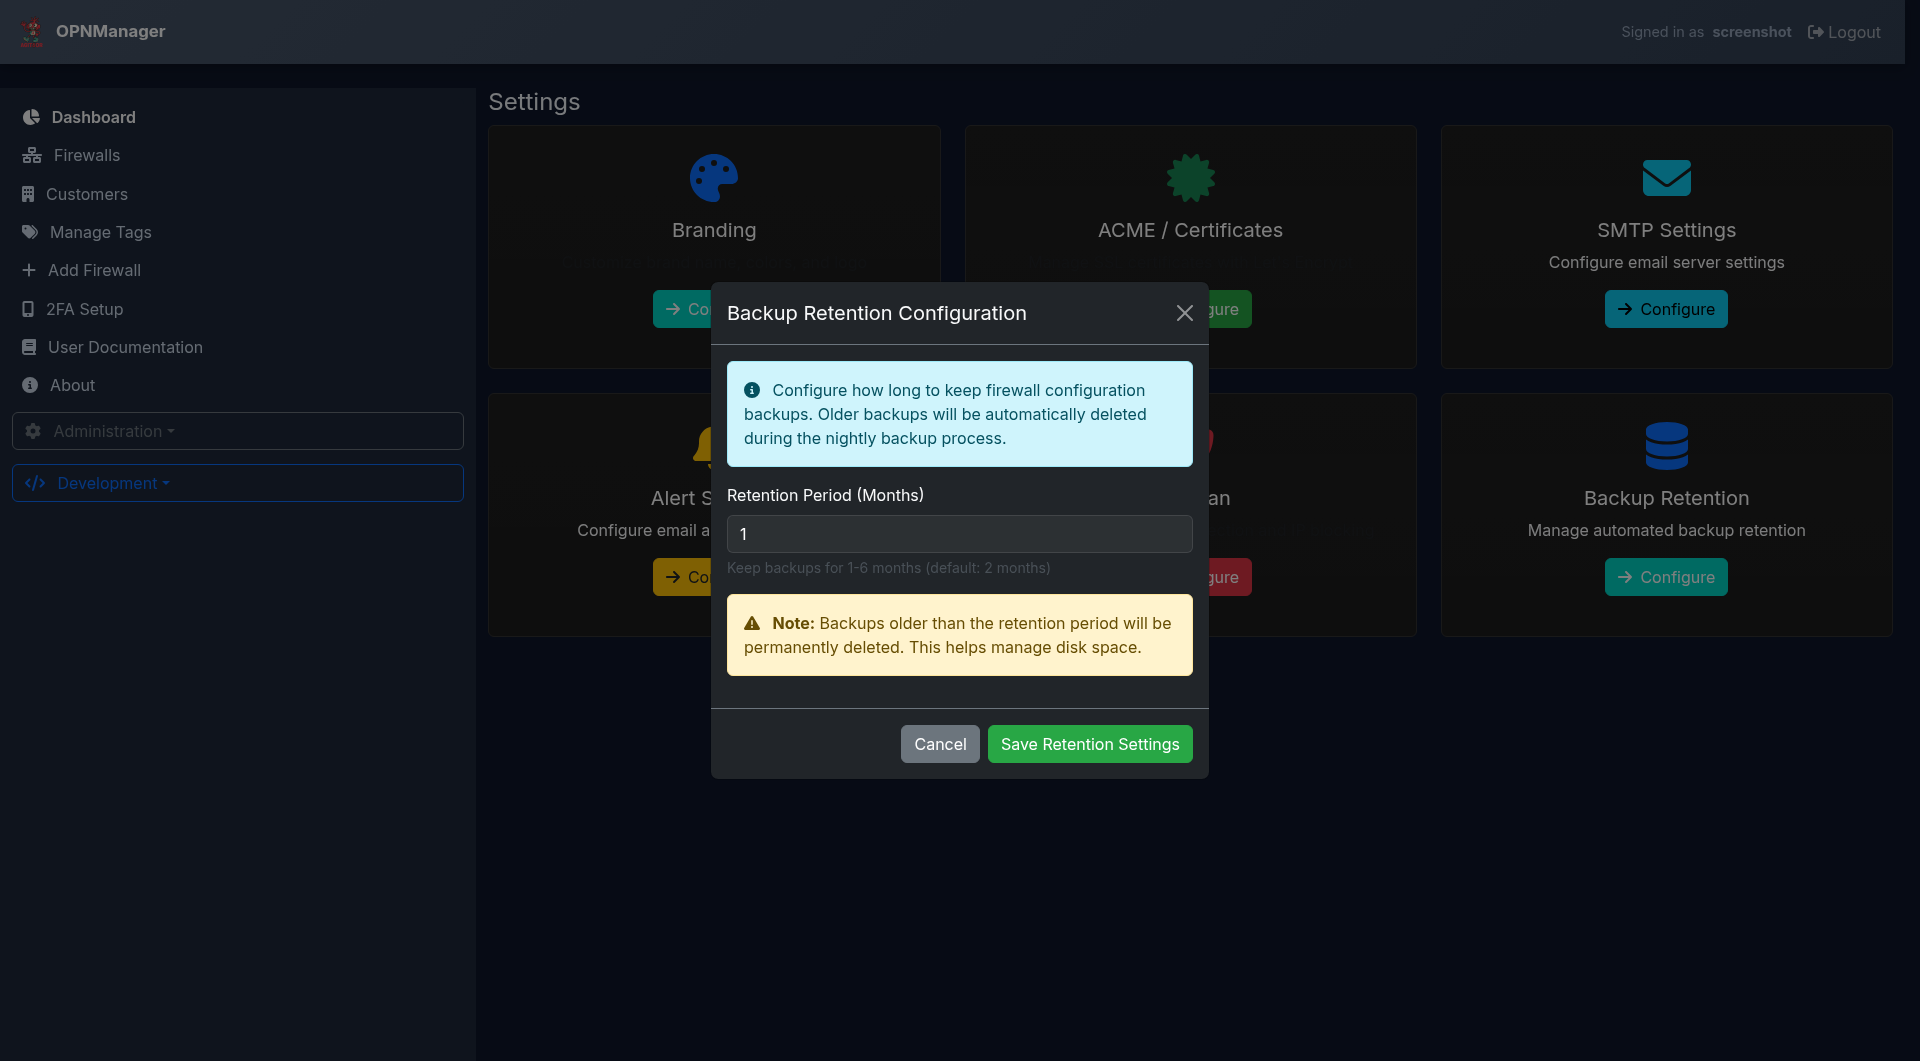Click the warning triangle icon in the note
Image resolution: width=1920 pixels, height=1061 pixels.
click(x=752, y=623)
